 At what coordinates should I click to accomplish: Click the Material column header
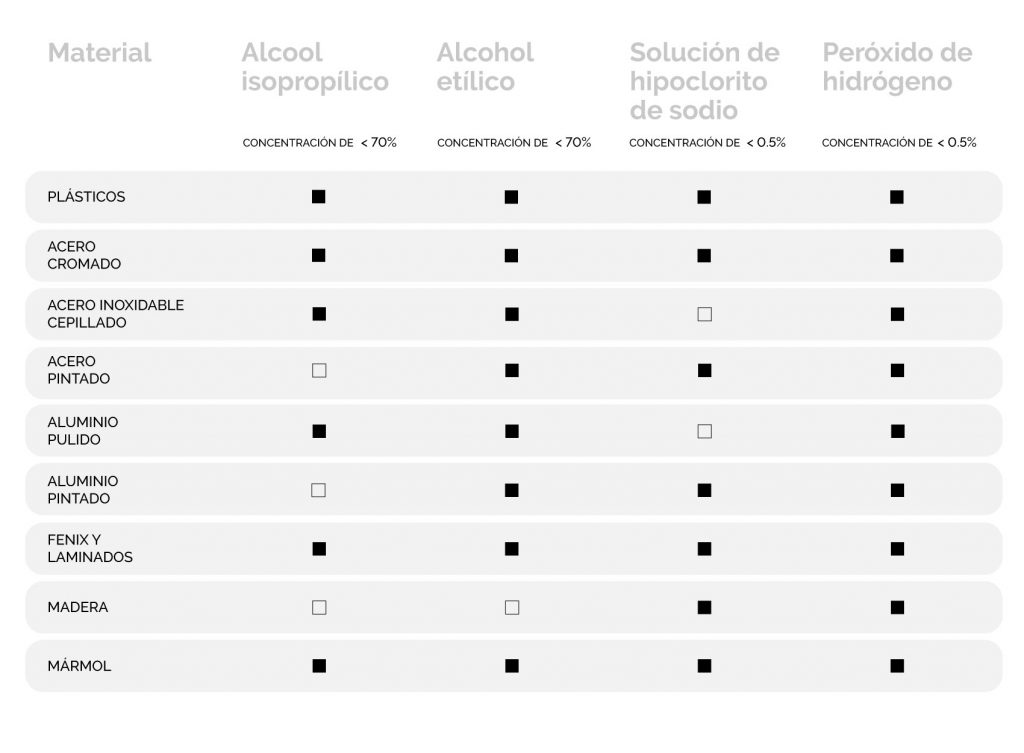point(99,52)
